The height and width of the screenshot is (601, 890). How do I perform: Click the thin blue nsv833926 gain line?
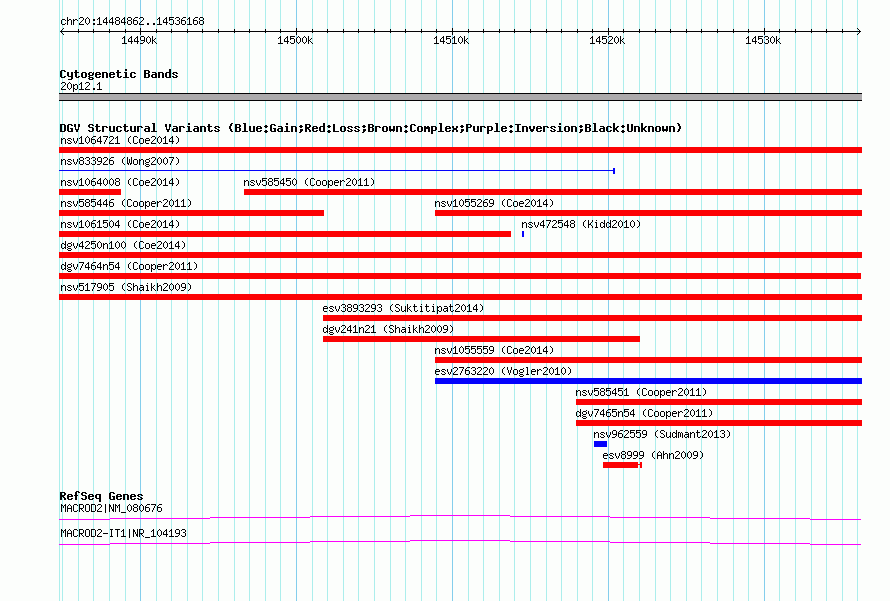337,170
